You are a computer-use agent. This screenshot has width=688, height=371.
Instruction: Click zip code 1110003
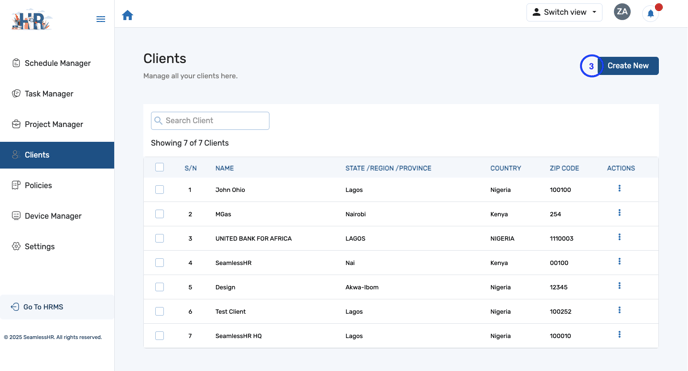(561, 239)
